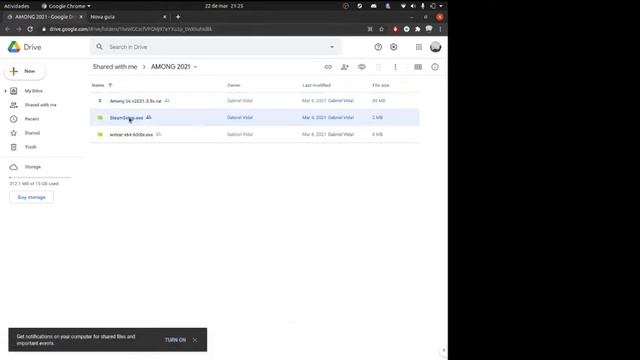Open a new Chrome tab

(178, 17)
